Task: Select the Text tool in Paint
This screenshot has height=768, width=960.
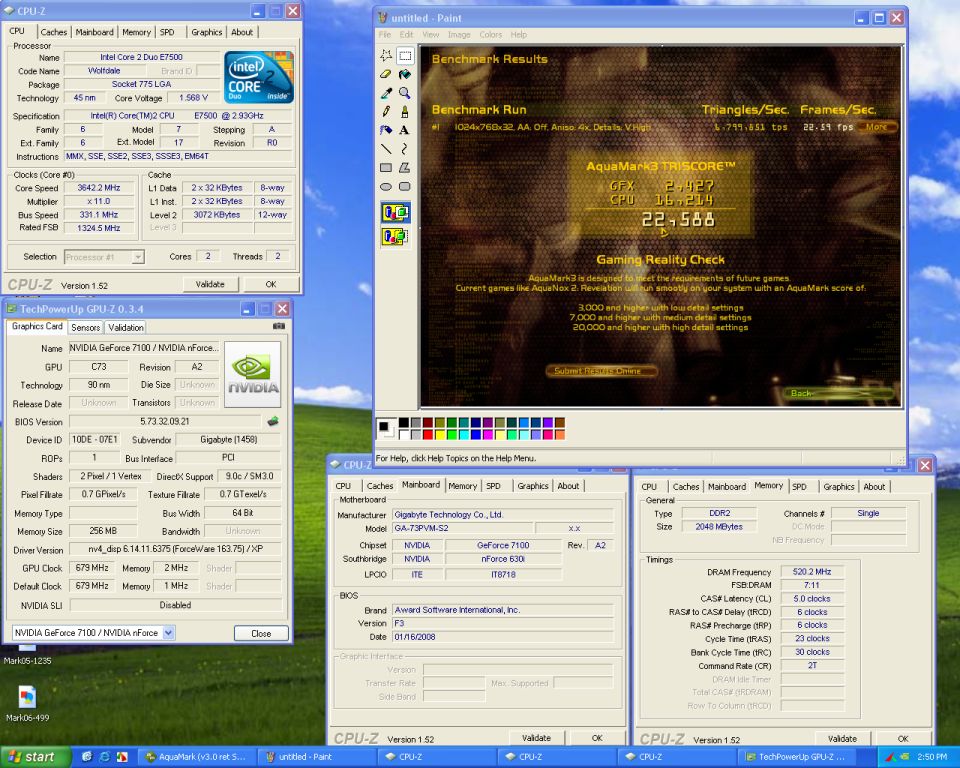Action: [405, 130]
